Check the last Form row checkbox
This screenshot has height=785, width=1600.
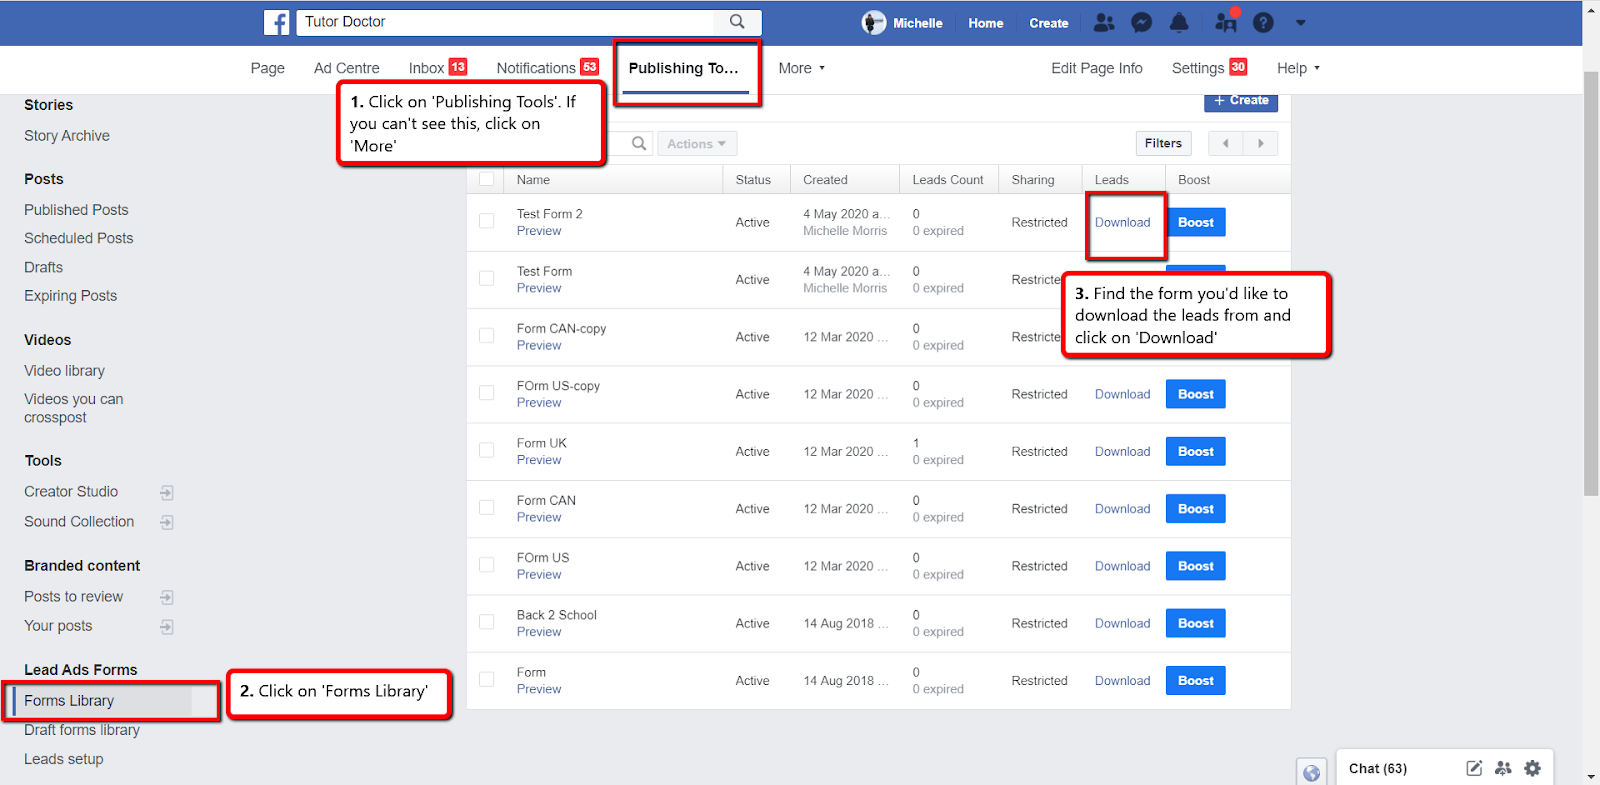(487, 679)
